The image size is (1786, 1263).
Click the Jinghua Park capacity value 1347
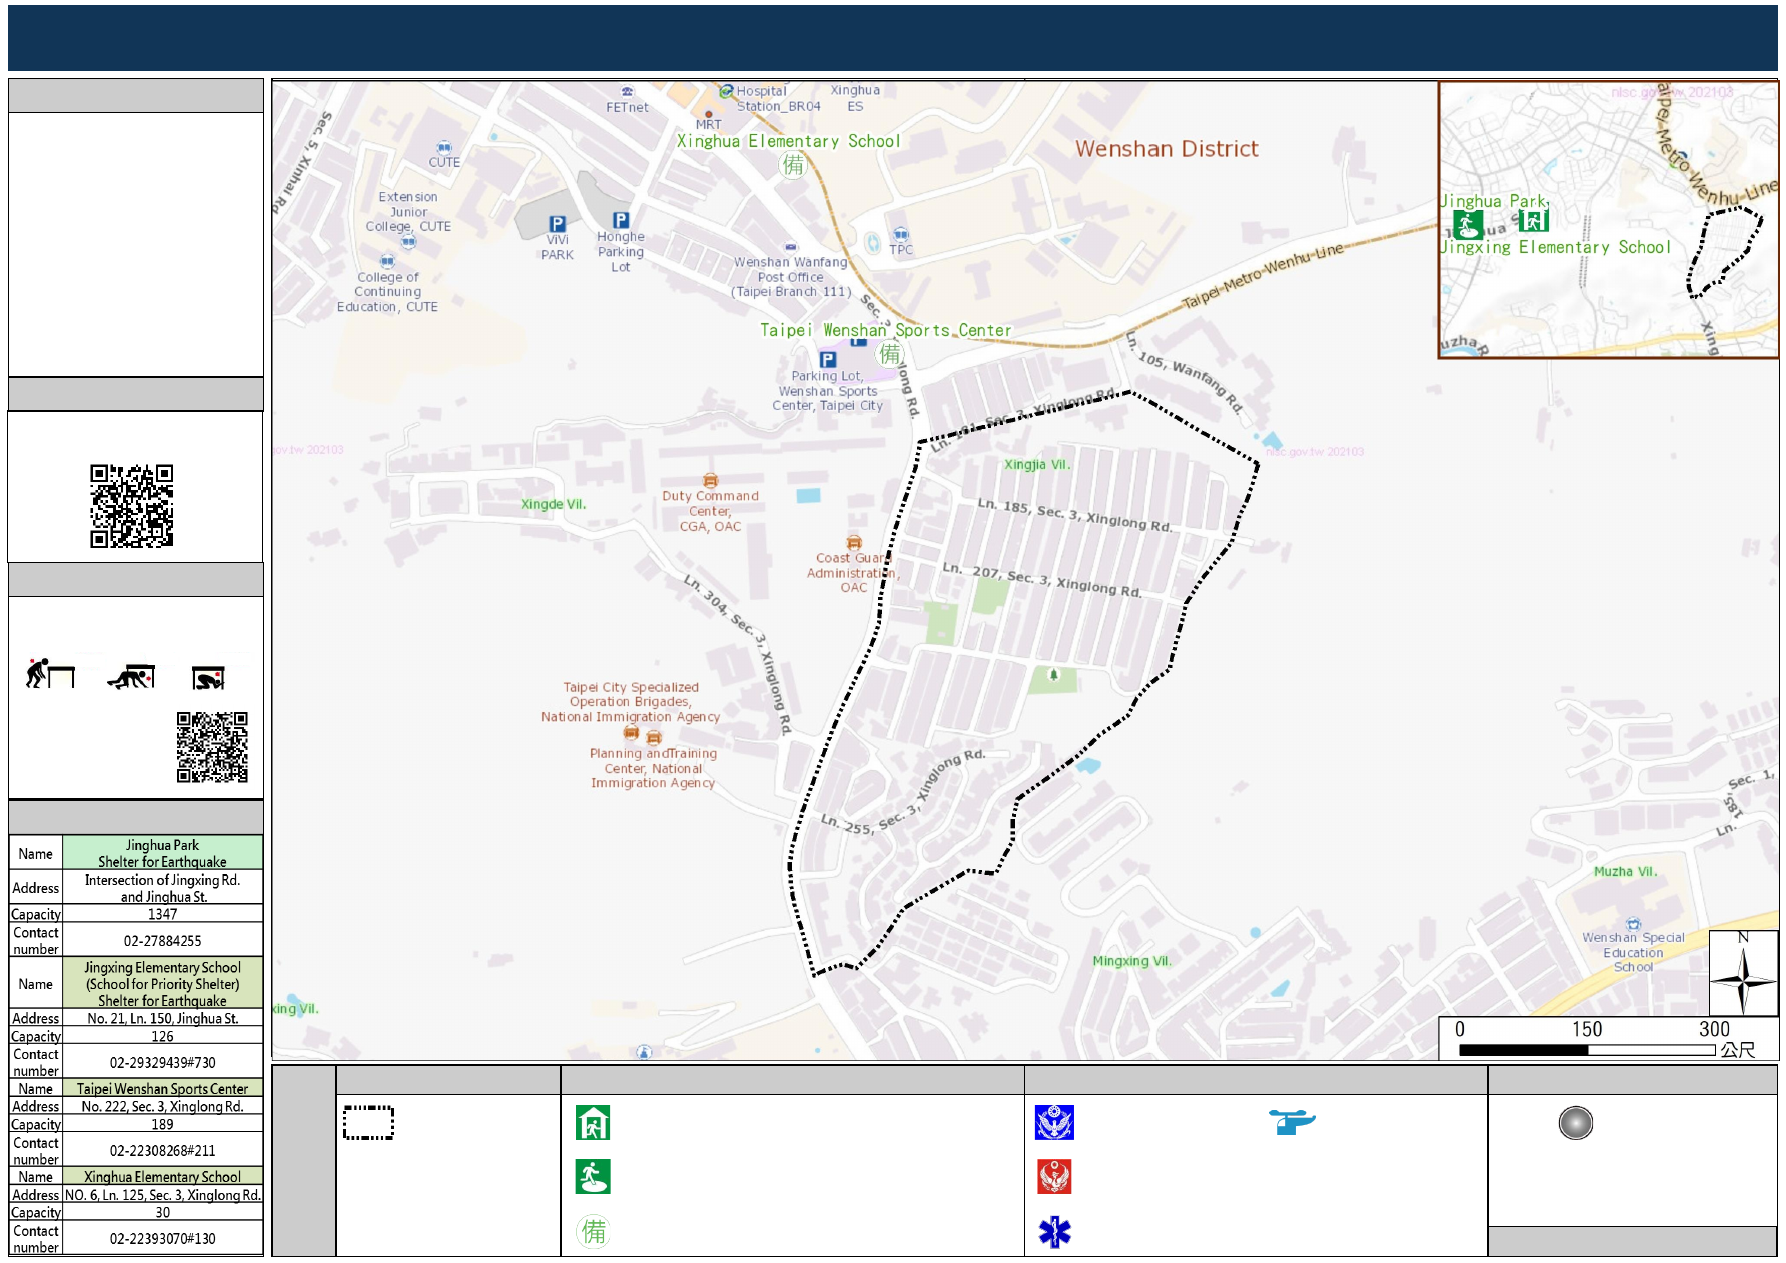162,914
